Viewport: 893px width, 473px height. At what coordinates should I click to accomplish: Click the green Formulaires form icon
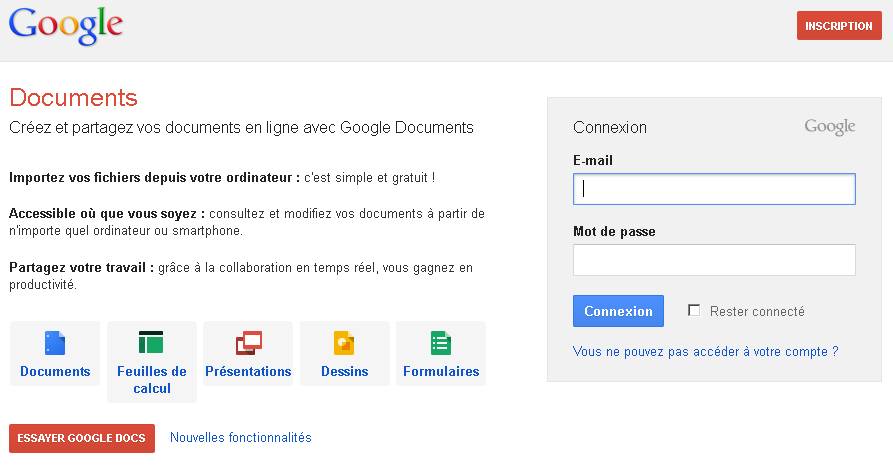tap(441, 343)
